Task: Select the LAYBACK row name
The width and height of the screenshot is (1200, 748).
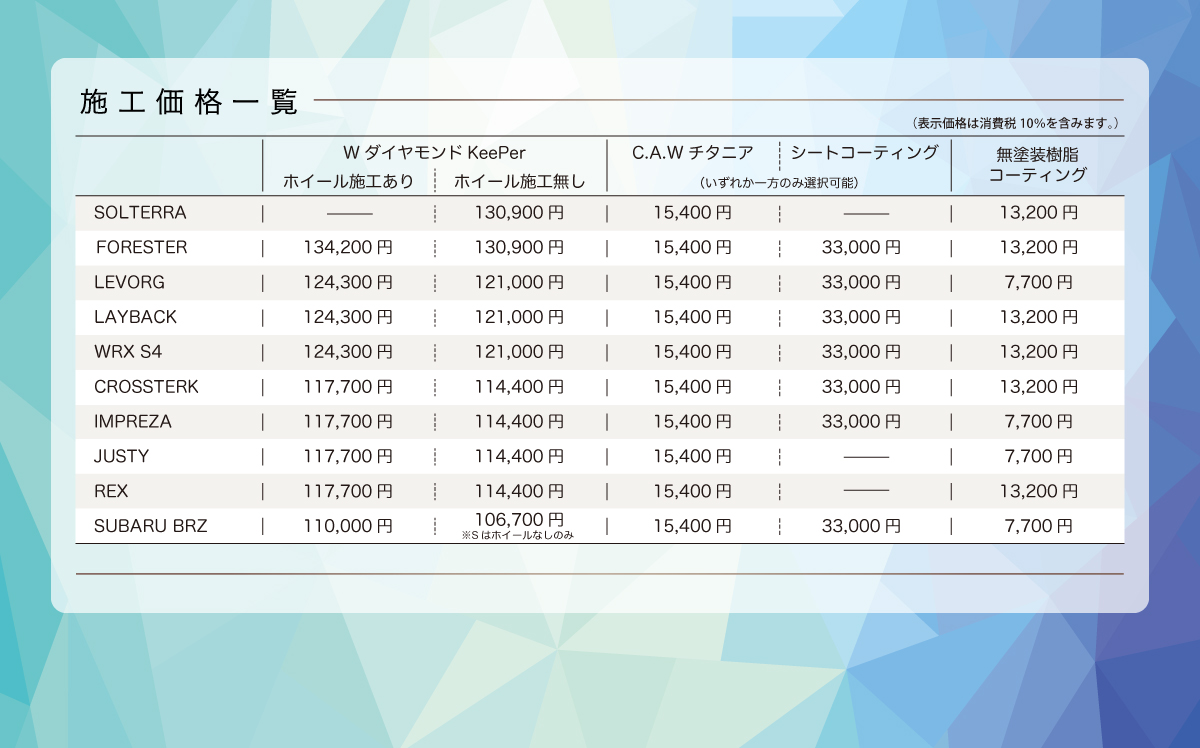Action: (x=135, y=317)
